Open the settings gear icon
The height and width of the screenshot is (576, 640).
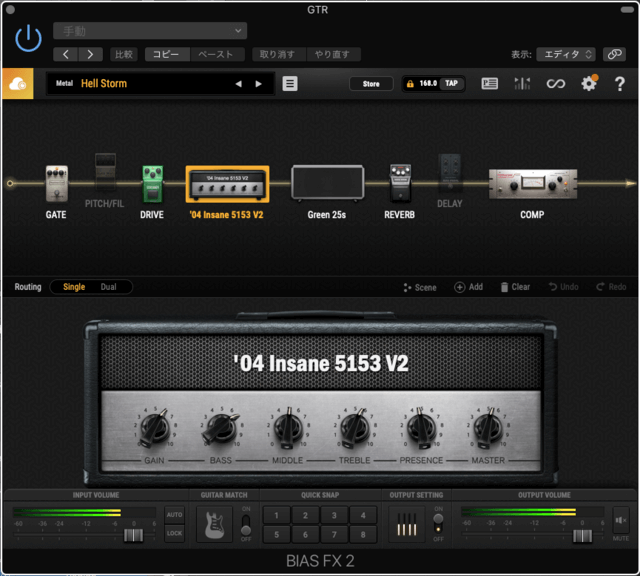[589, 84]
